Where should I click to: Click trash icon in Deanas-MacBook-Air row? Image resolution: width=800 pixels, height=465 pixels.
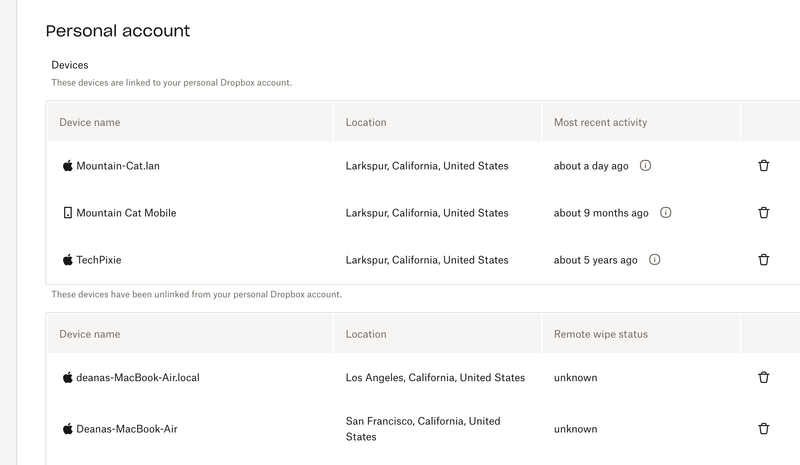pos(764,429)
